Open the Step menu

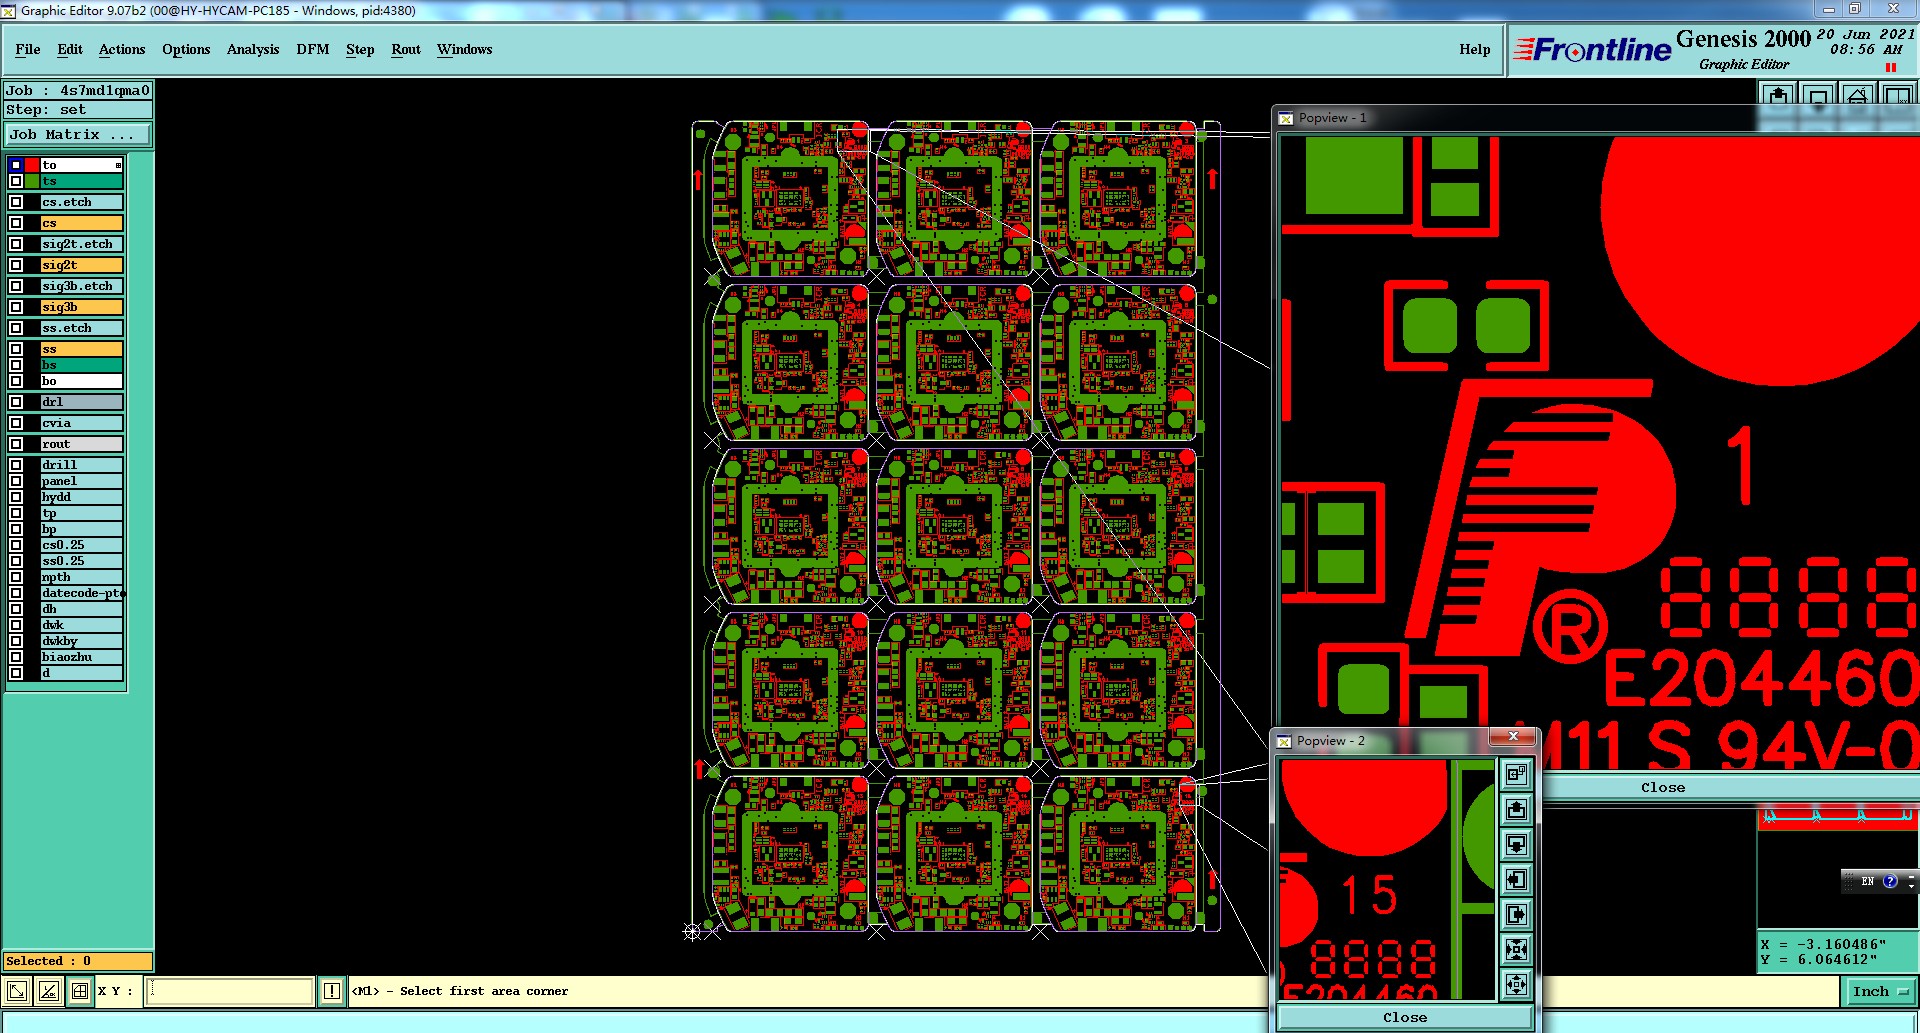pos(360,49)
